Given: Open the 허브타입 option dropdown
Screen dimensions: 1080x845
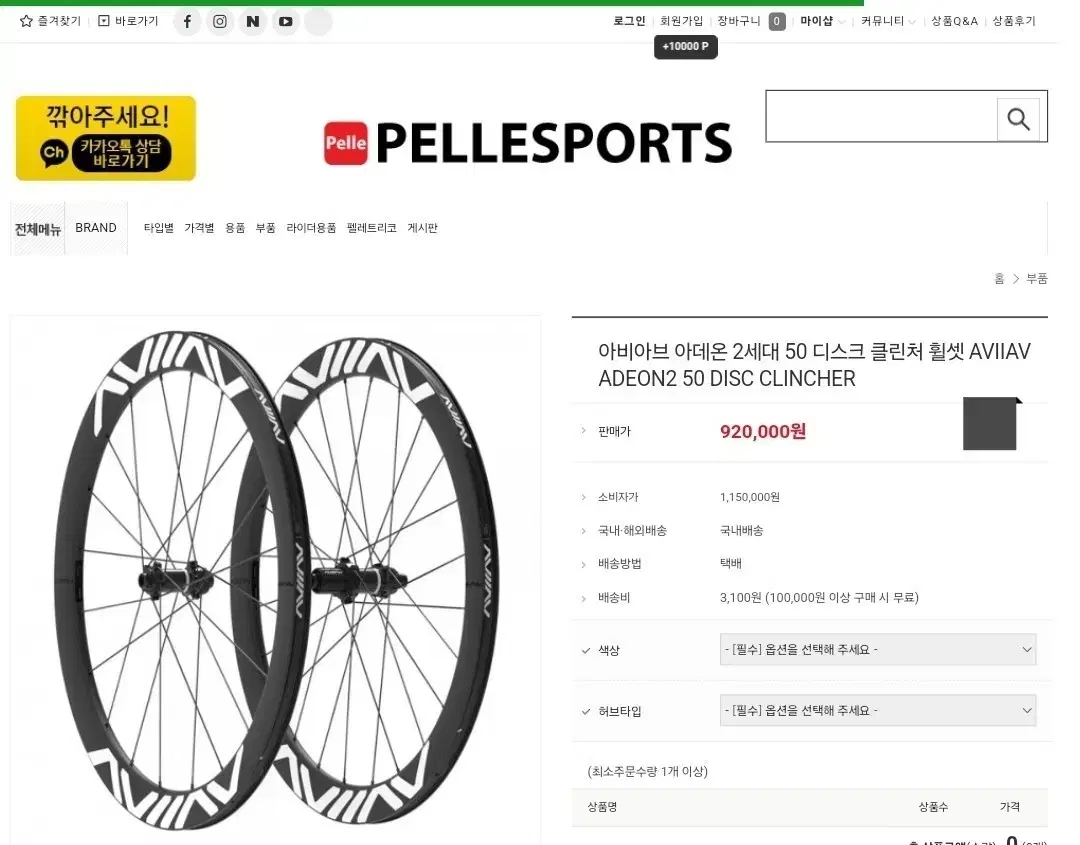Looking at the screenshot, I should [877, 710].
